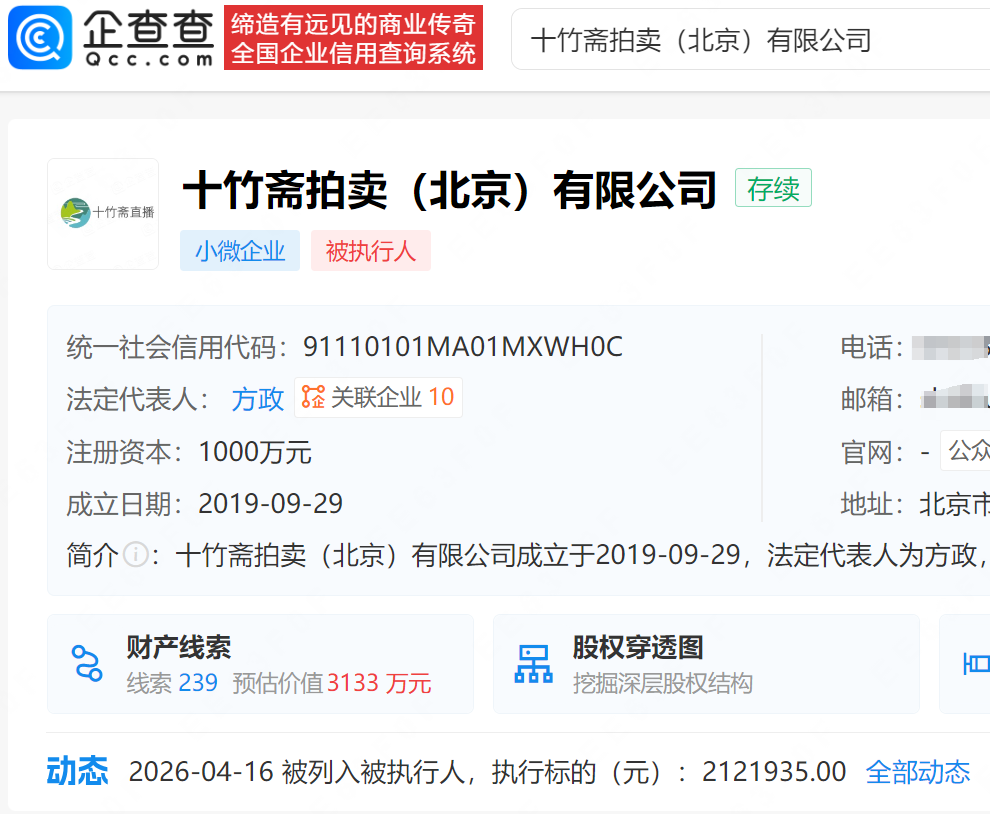Select the 被执行人 red tag
Screen dimensions: 990x814
coord(370,251)
